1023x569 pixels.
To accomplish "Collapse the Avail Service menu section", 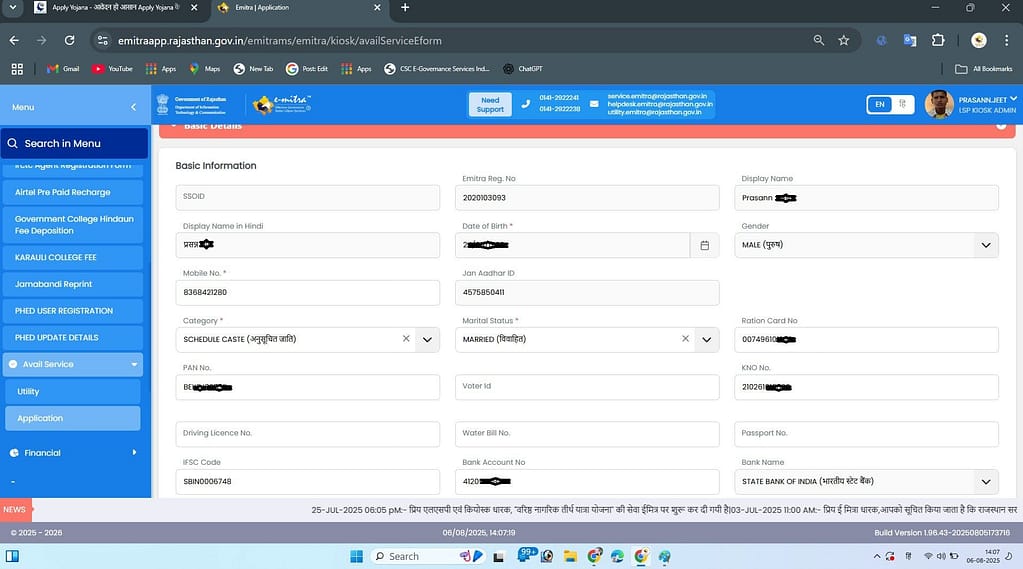I will 134,365.
